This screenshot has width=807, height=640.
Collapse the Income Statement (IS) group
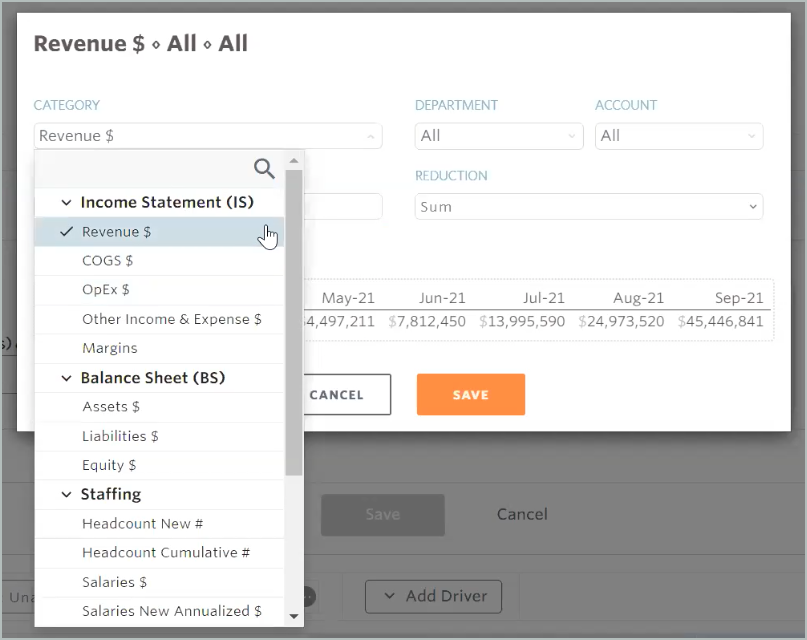coord(67,203)
